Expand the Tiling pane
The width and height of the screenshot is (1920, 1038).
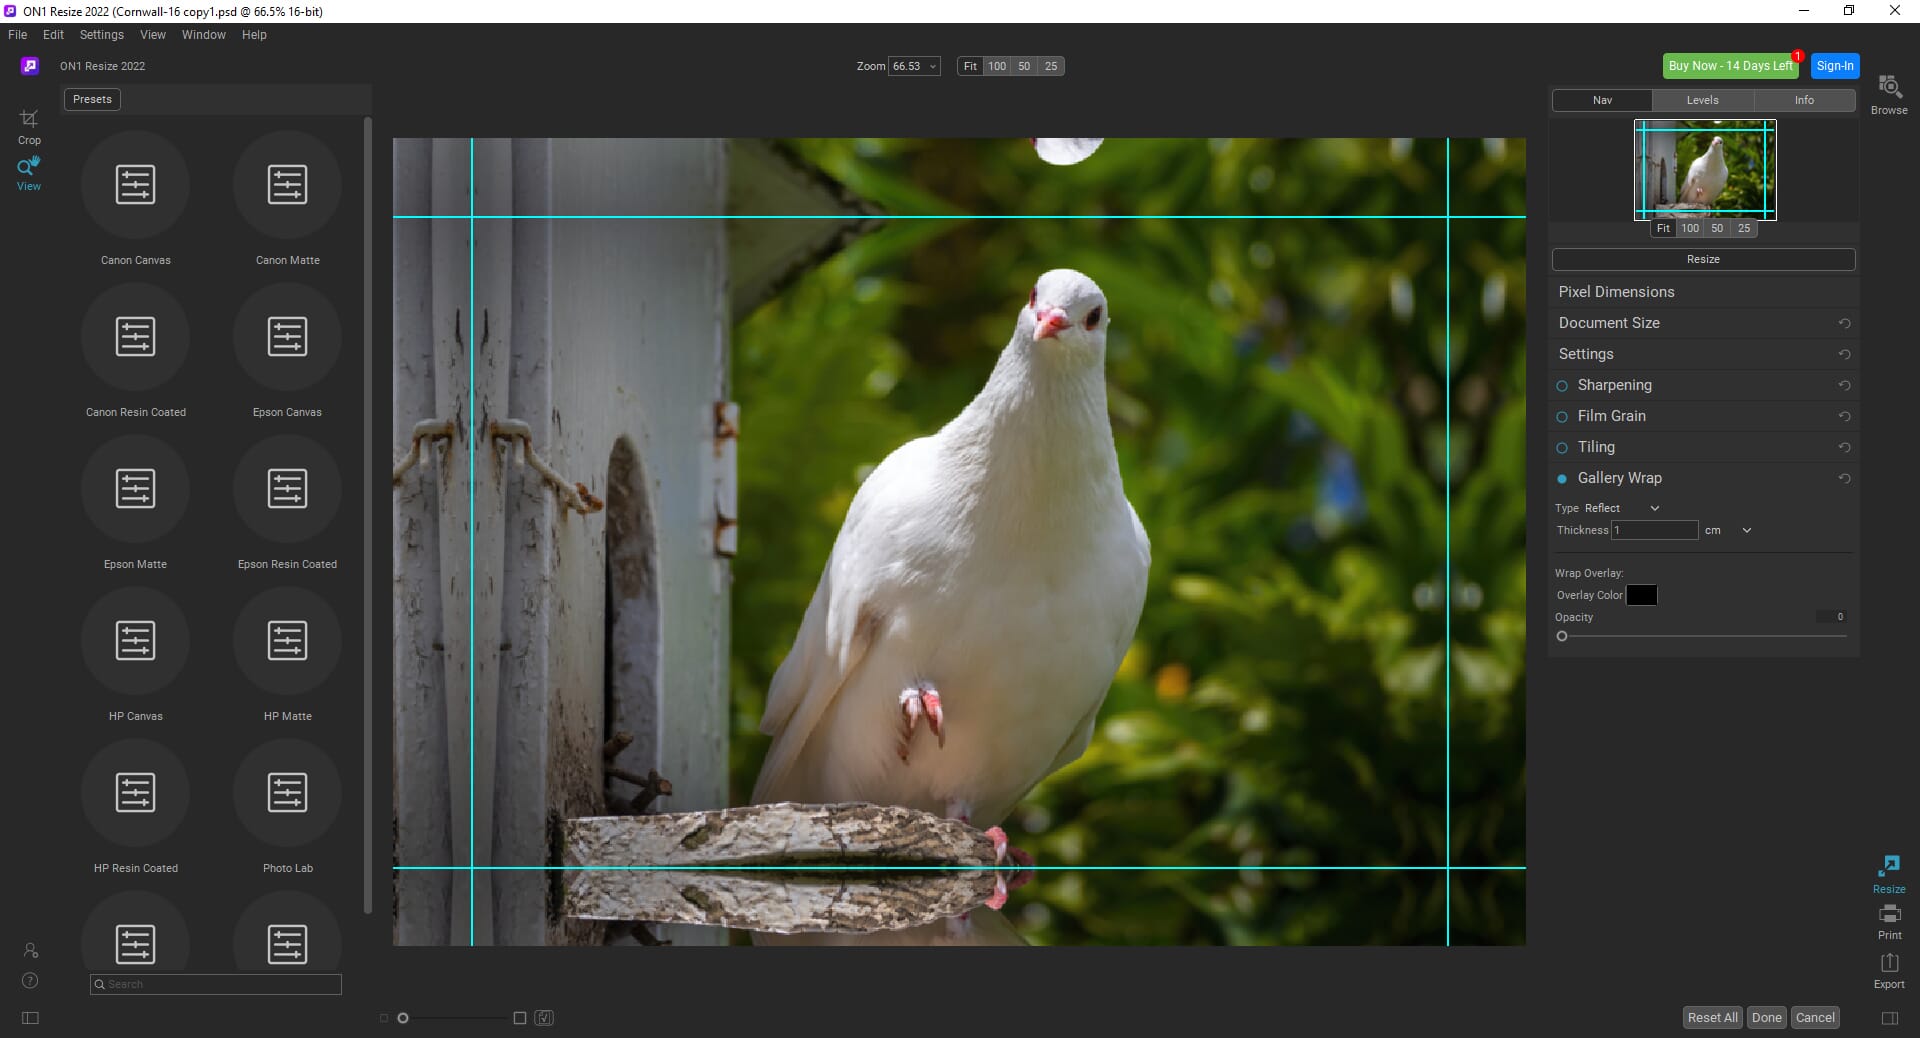[x=1596, y=447]
